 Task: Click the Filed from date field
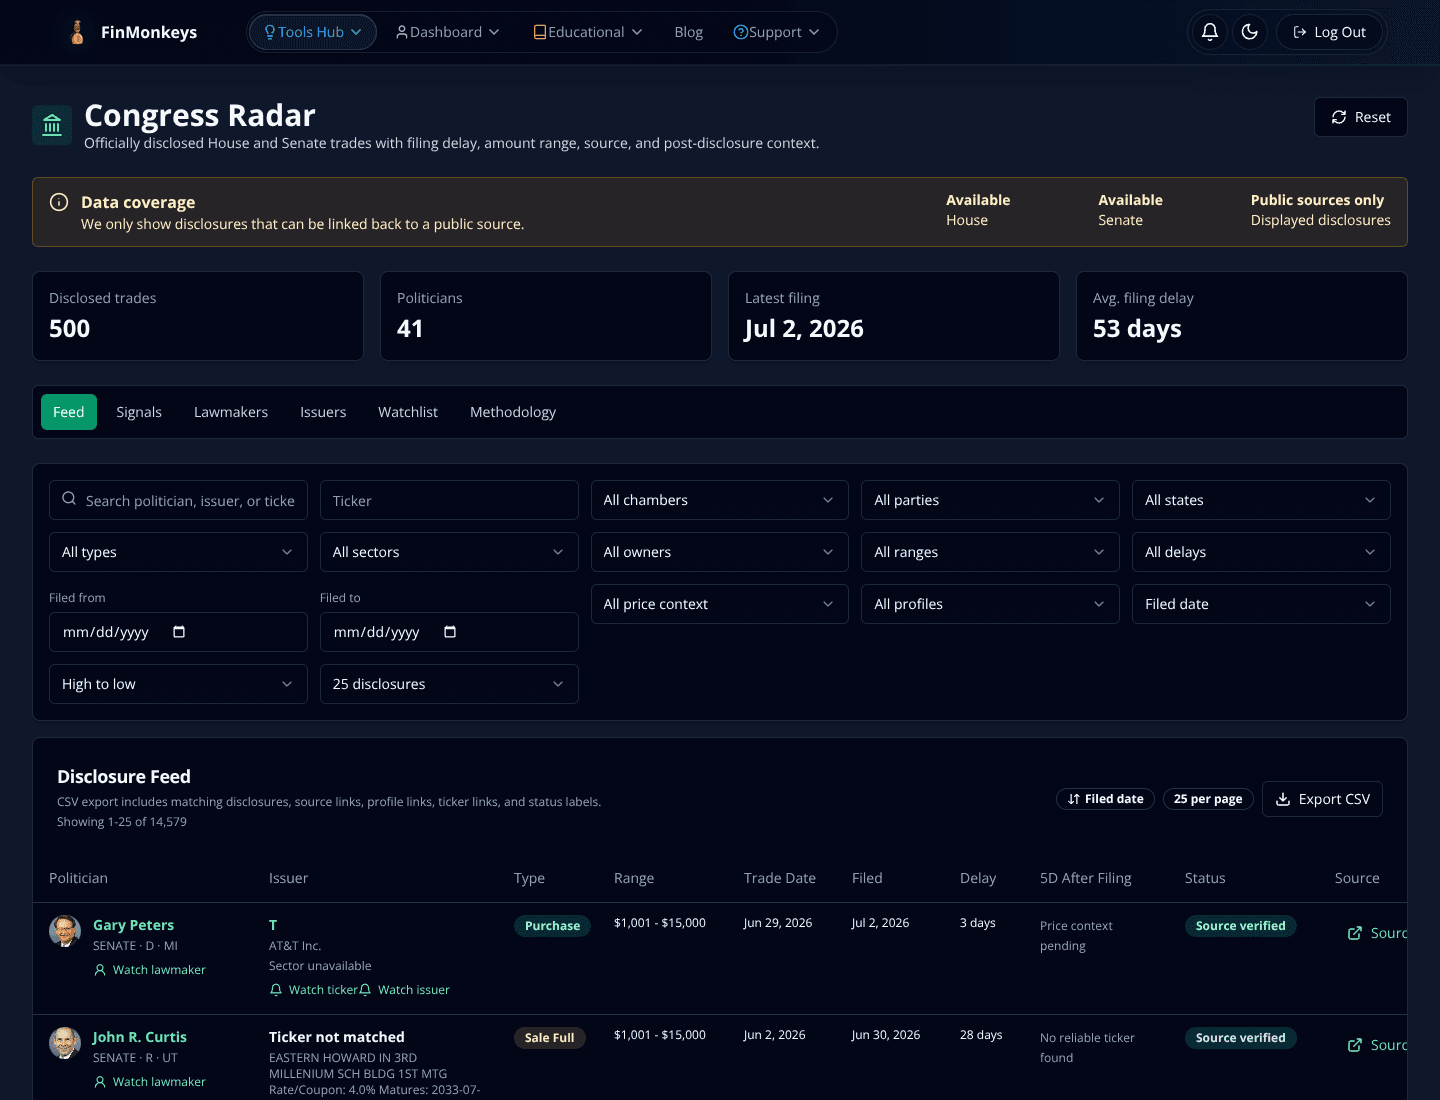pos(178,632)
